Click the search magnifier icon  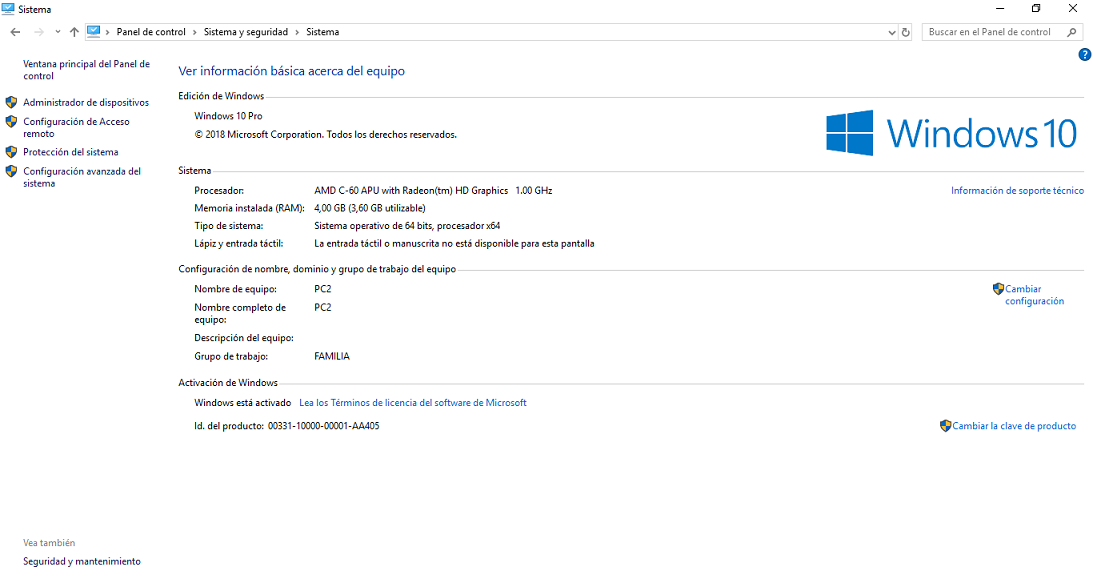pos(1071,32)
